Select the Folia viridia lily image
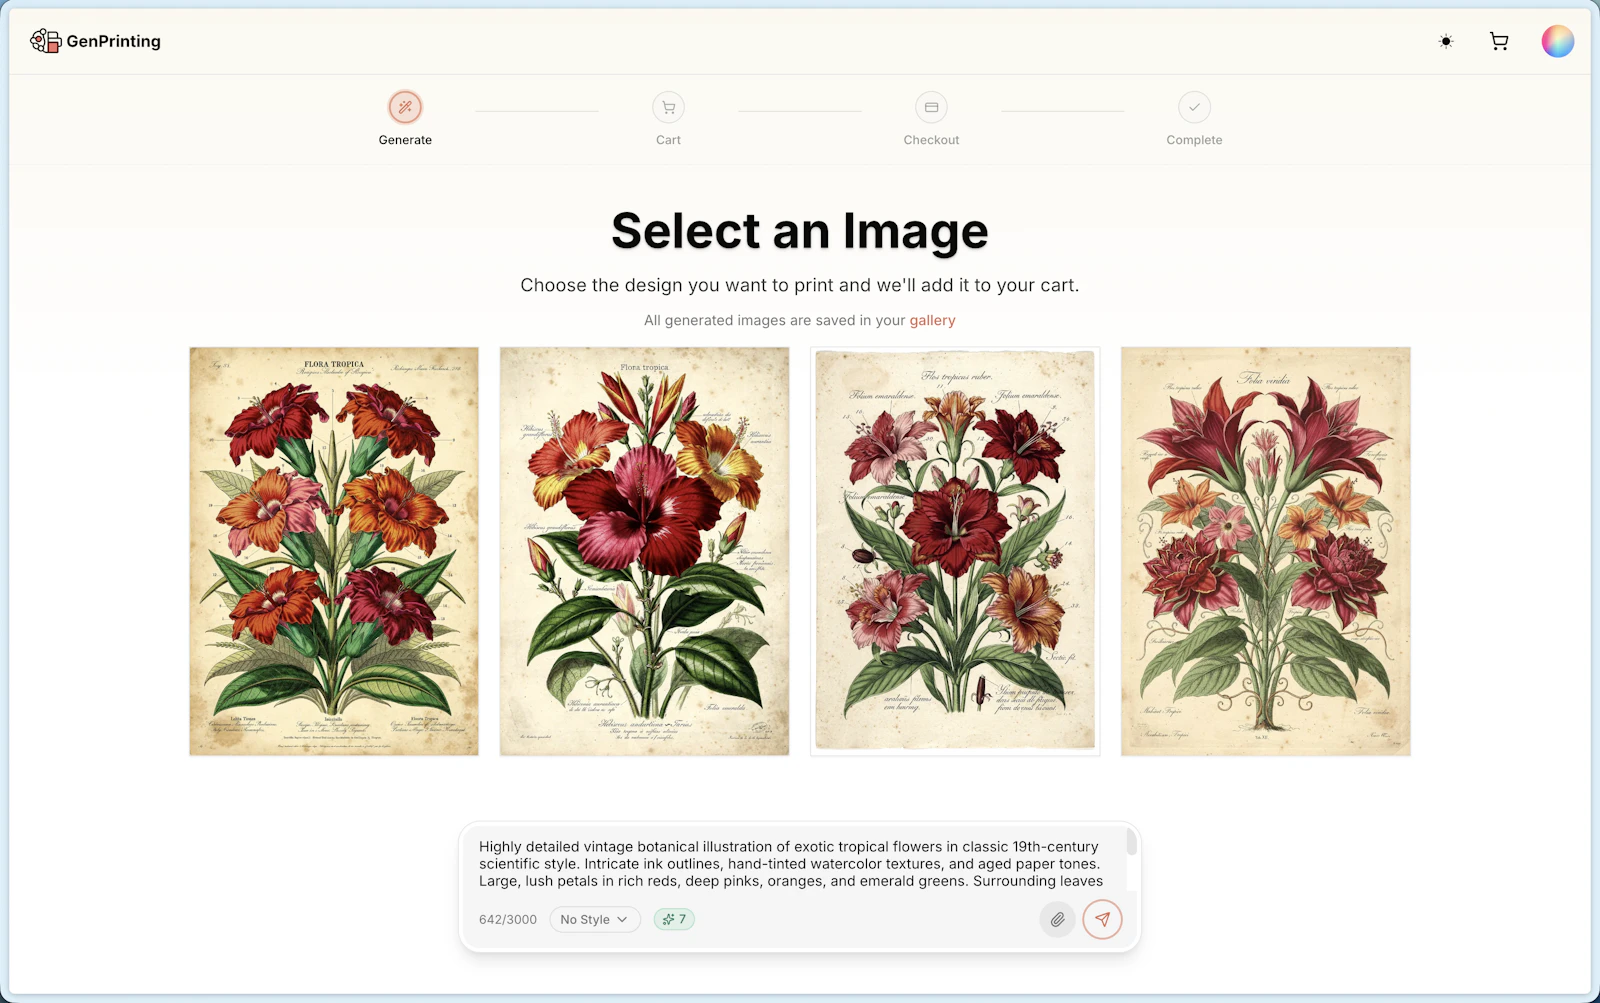 (x=1266, y=551)
